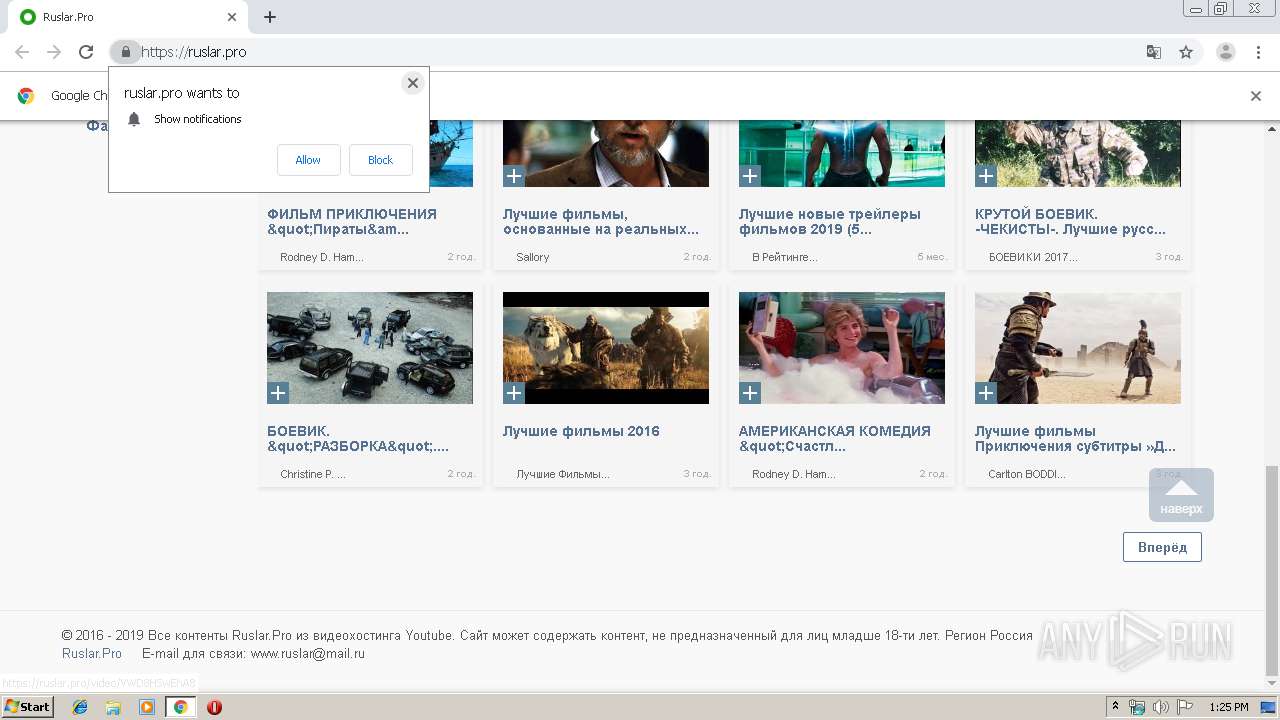Image resolution: width=1280 pixels, height=720 pixels.
Task: Launch Internet Explorer from the taskbar
Action: pos(80,707)
